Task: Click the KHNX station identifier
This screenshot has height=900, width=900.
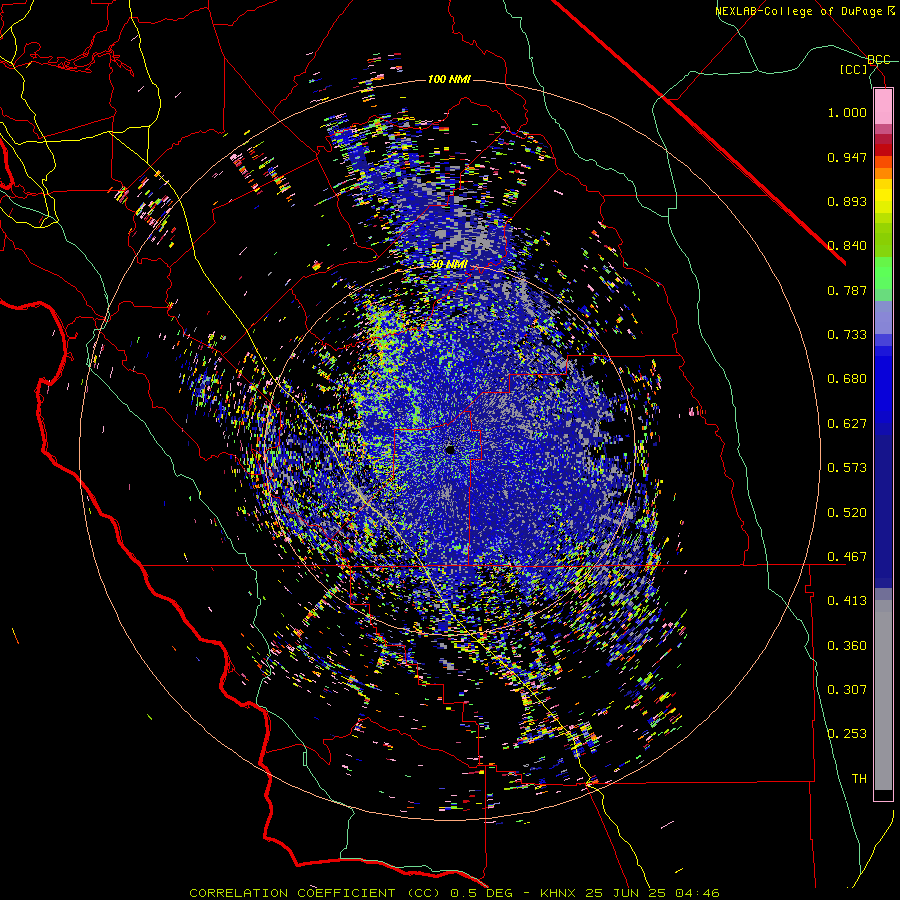Action: coord(558,893)
